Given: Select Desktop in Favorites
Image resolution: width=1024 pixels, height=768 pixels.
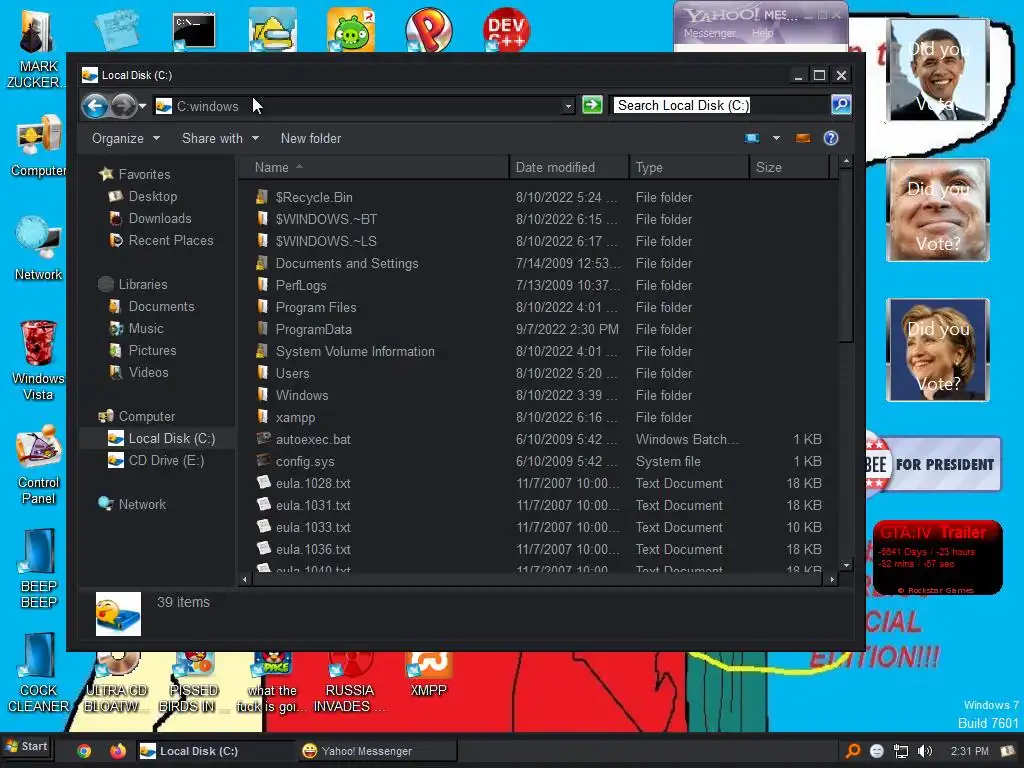Looking at the screenshot, I should coord(143,196).
